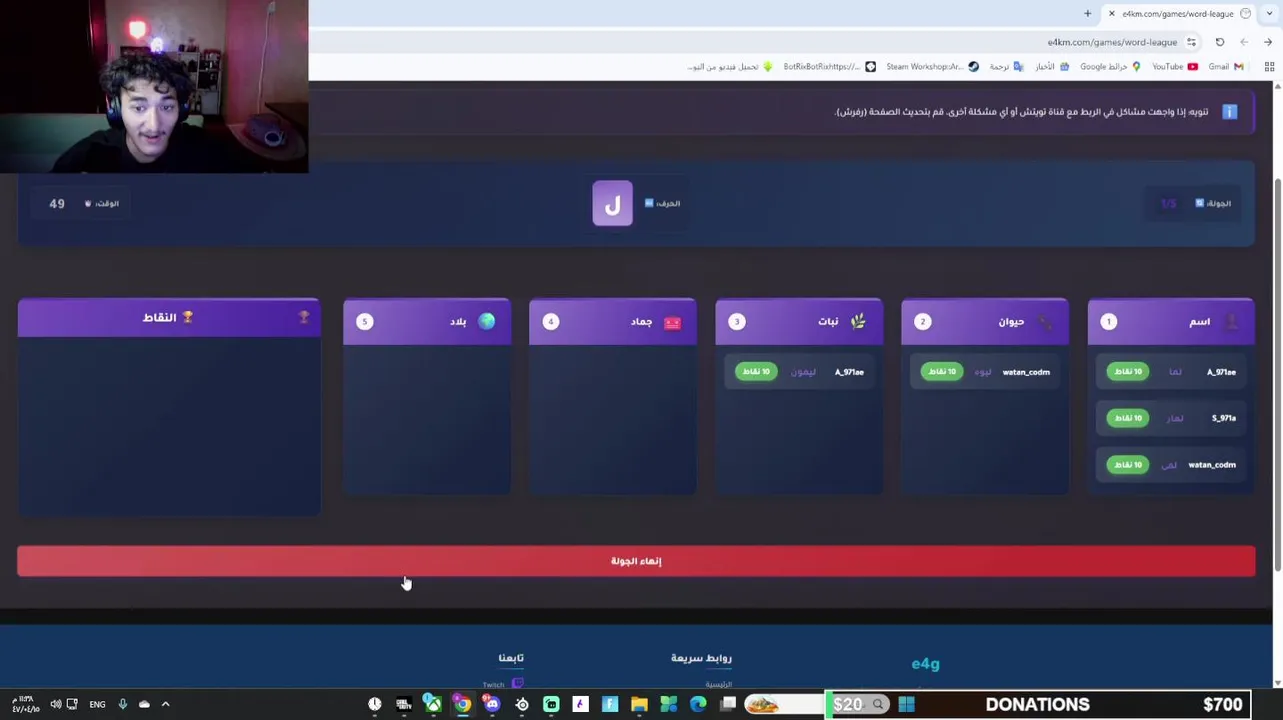Select the word ليمون in نبات column

(x=803, y=372)
